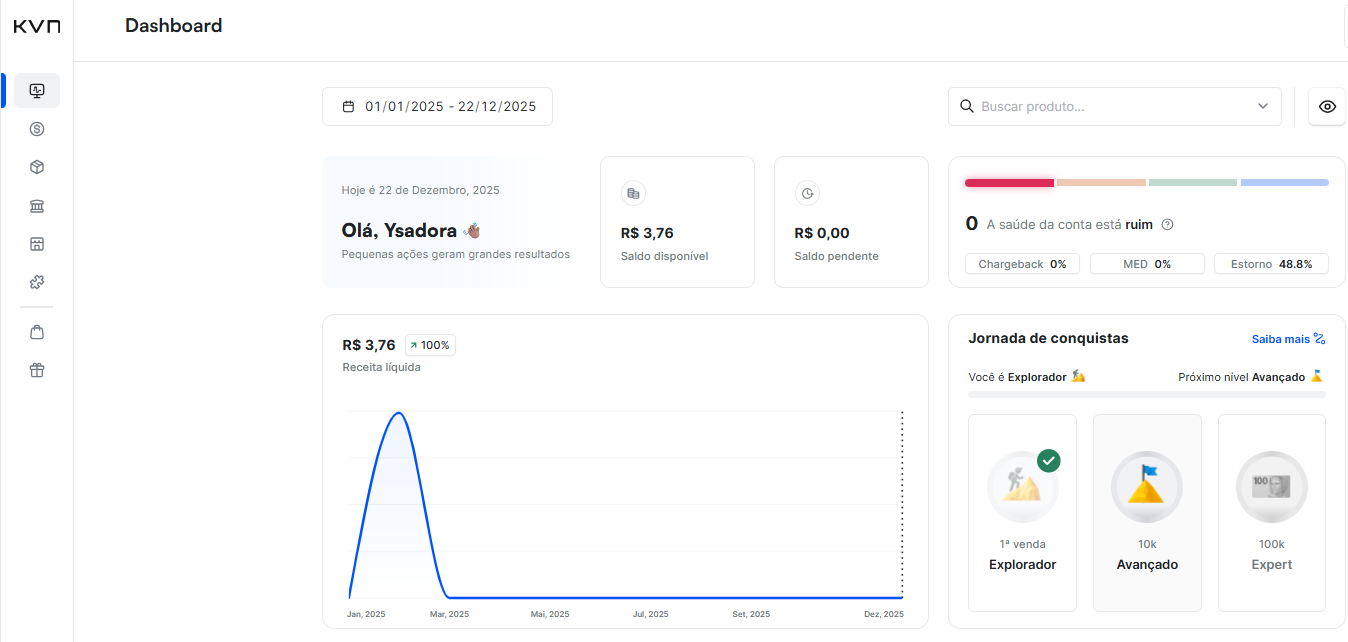Image resolution: width=1348 pixels, height=642 pixels.
Task: Click the Chargeback 0% badge
Action: coord(1022,264)
